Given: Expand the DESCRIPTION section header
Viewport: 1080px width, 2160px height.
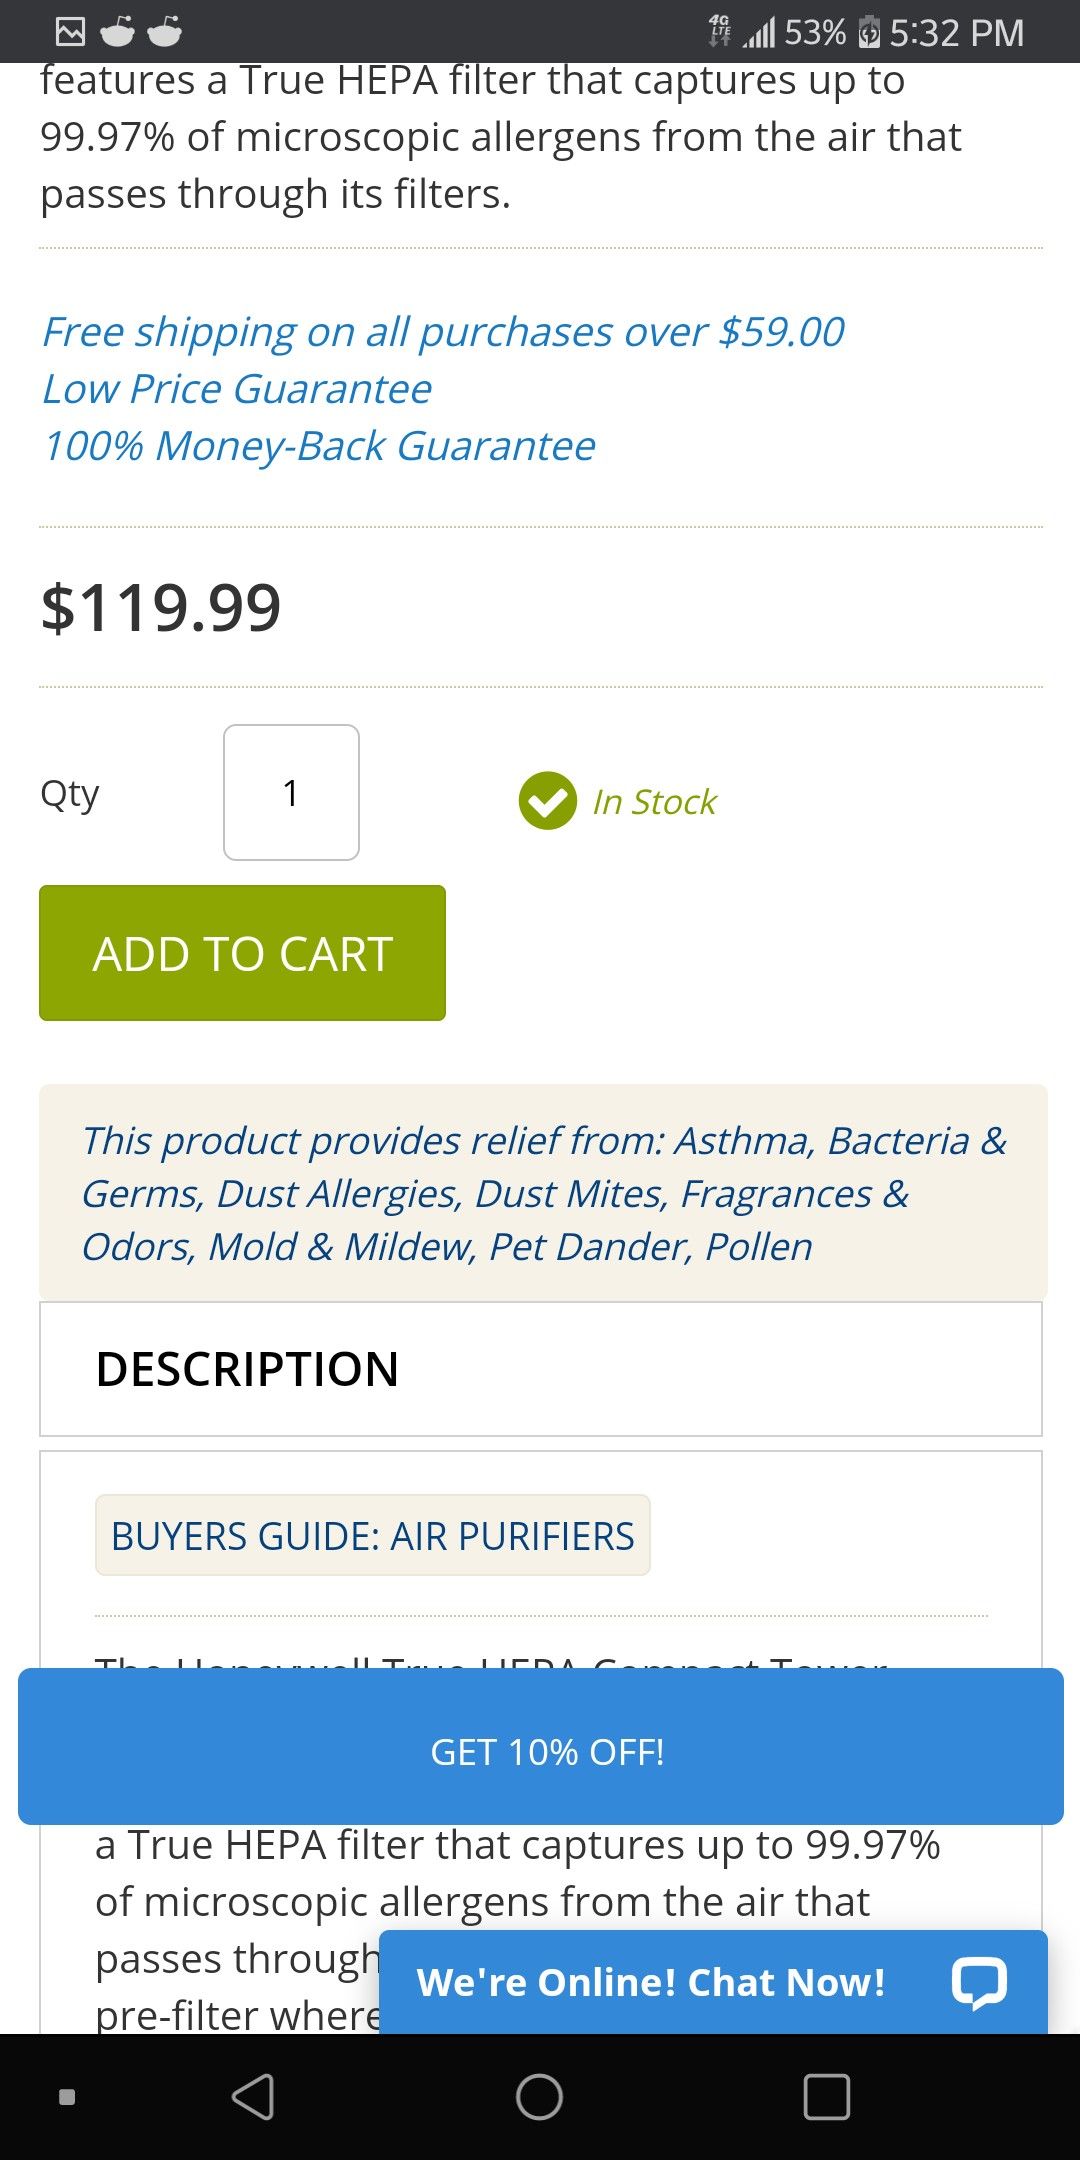Looking at the screenshot, I should [x=541, y=1369].
